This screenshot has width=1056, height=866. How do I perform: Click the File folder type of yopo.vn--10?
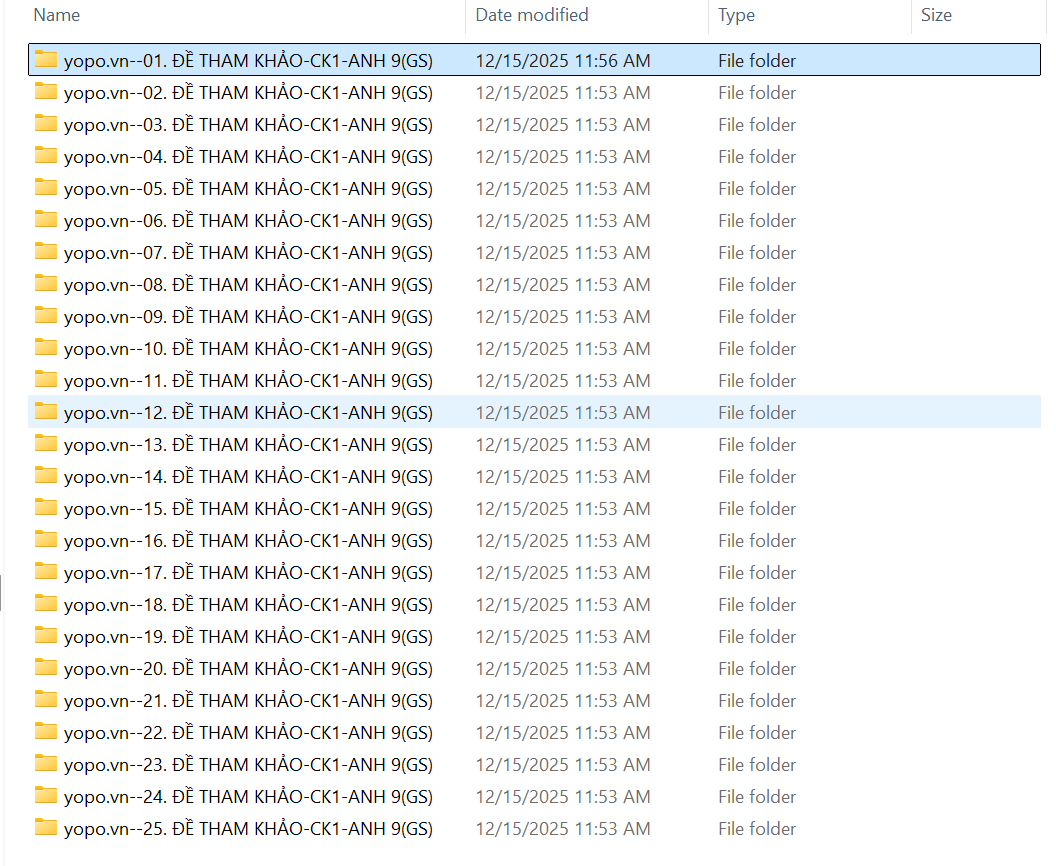pos(757,349)
